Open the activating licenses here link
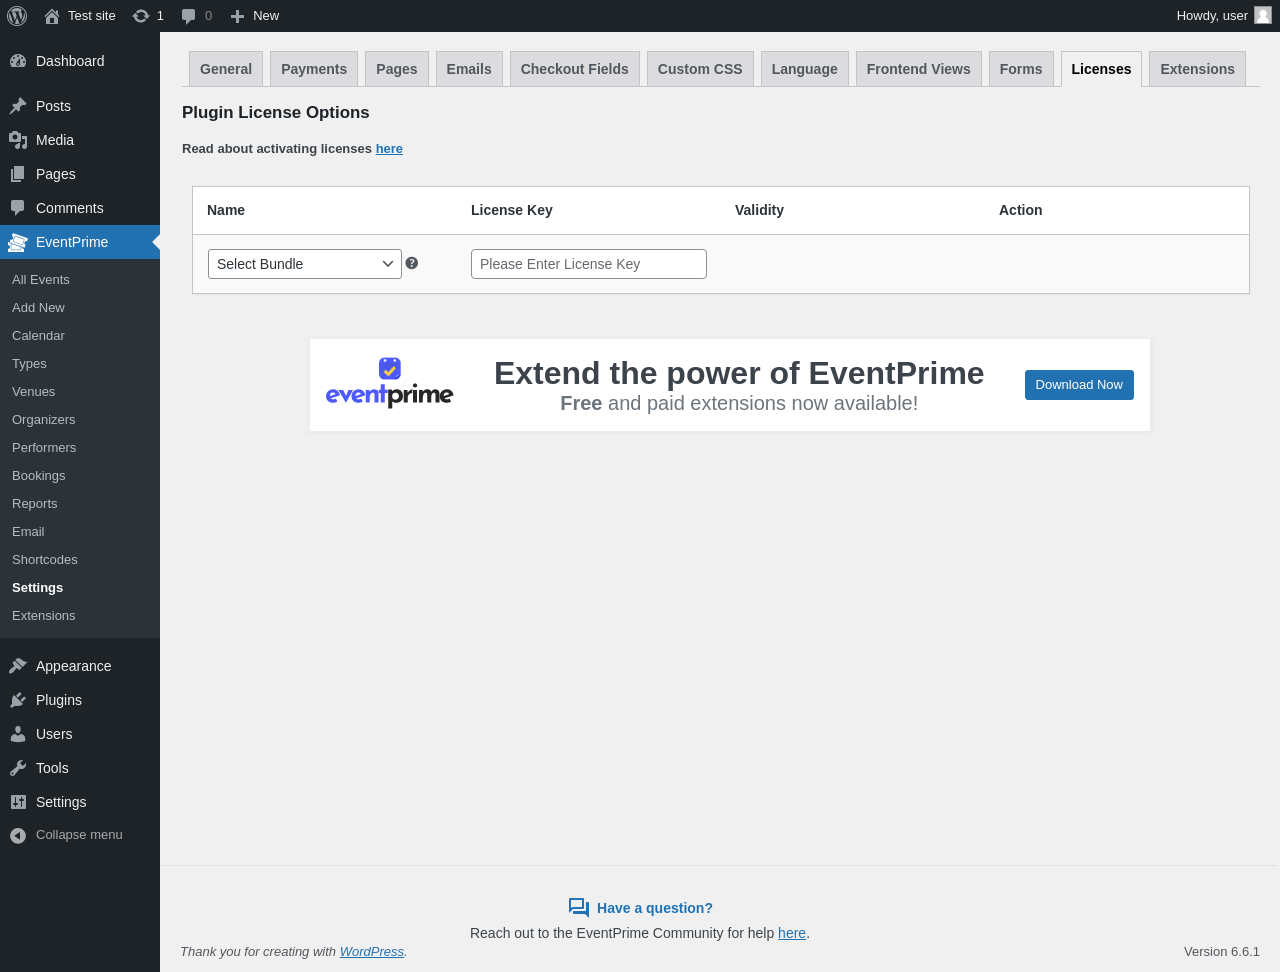 [x=389, y=149]
